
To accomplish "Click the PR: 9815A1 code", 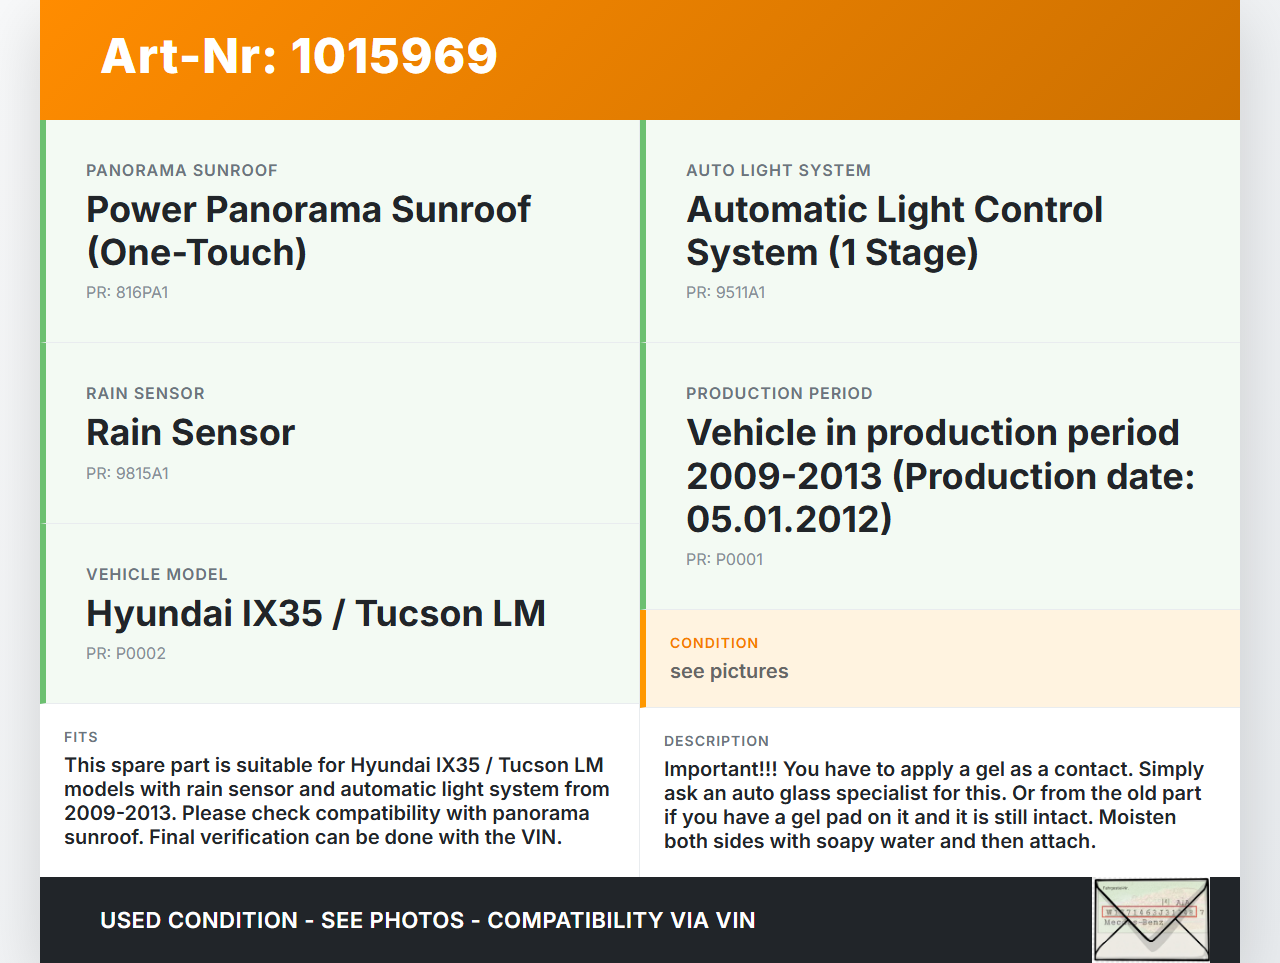I will click(127, 474).
